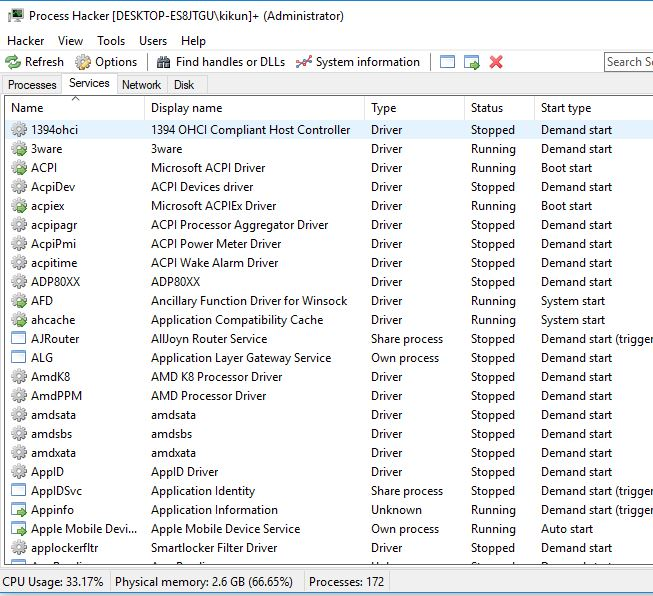Click the gear icon of amdsbs
The height and width of the screenshot is (596, 653).
[x=19, y=434]
